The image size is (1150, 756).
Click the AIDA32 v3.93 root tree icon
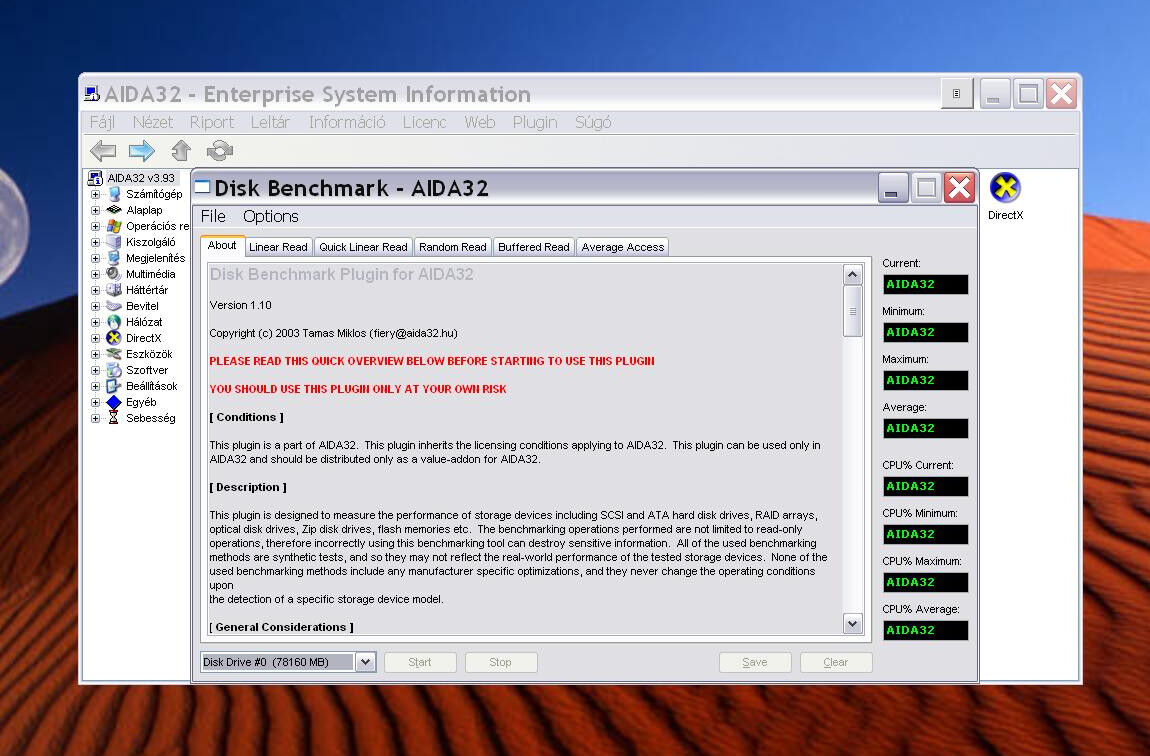[95, 178]
